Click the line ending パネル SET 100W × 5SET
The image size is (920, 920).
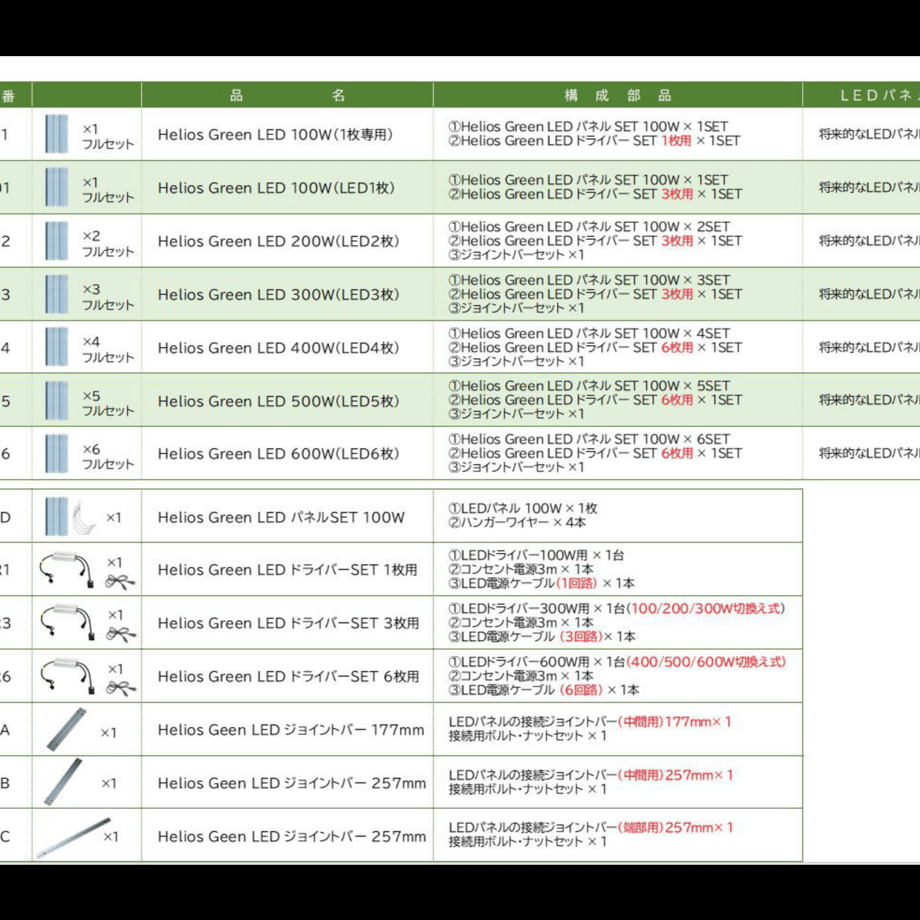(589, 385)
